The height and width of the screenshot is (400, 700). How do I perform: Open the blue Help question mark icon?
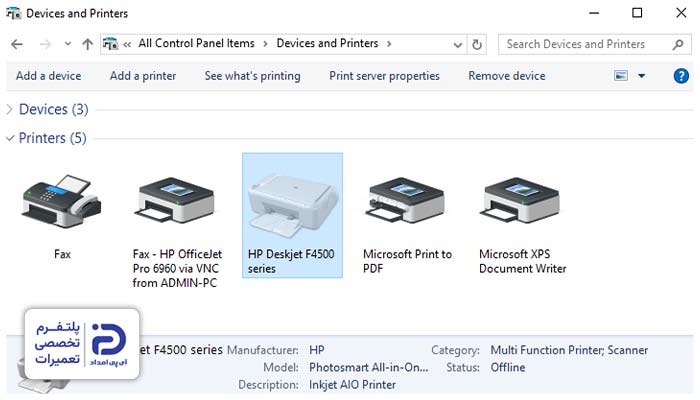pyautogui.click(x=681, y=76)
